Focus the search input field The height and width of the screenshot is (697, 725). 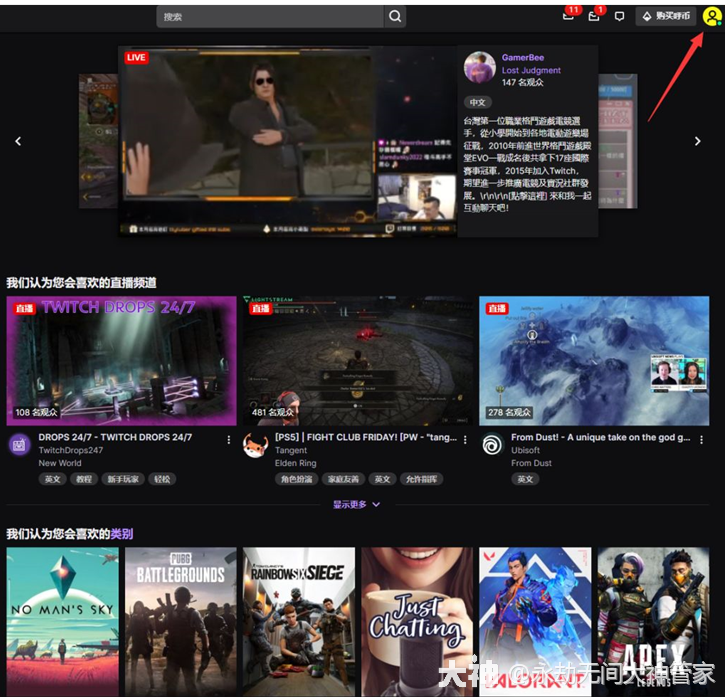pyautogui.click(x=270, y=17)
